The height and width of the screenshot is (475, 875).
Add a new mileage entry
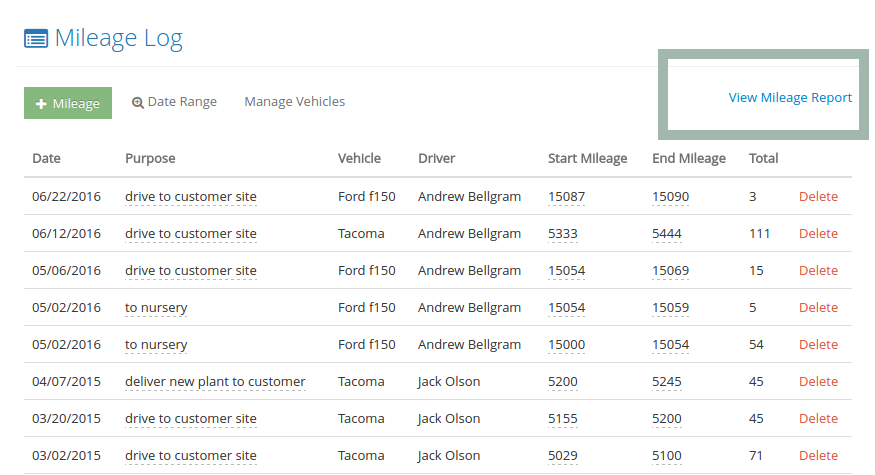[68, 103]
